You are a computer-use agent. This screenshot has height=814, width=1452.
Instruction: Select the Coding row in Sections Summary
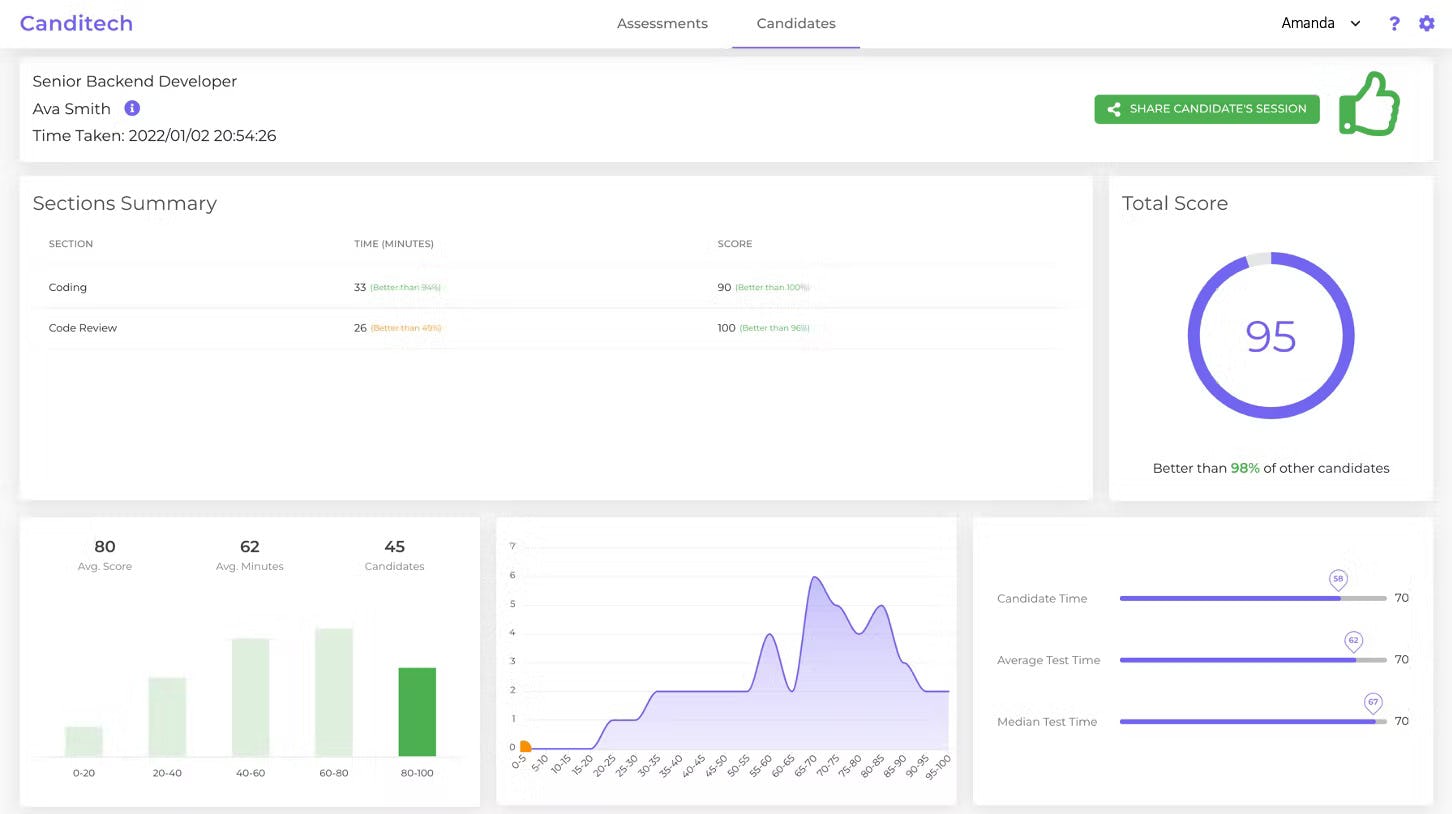(x=67, y=287)
